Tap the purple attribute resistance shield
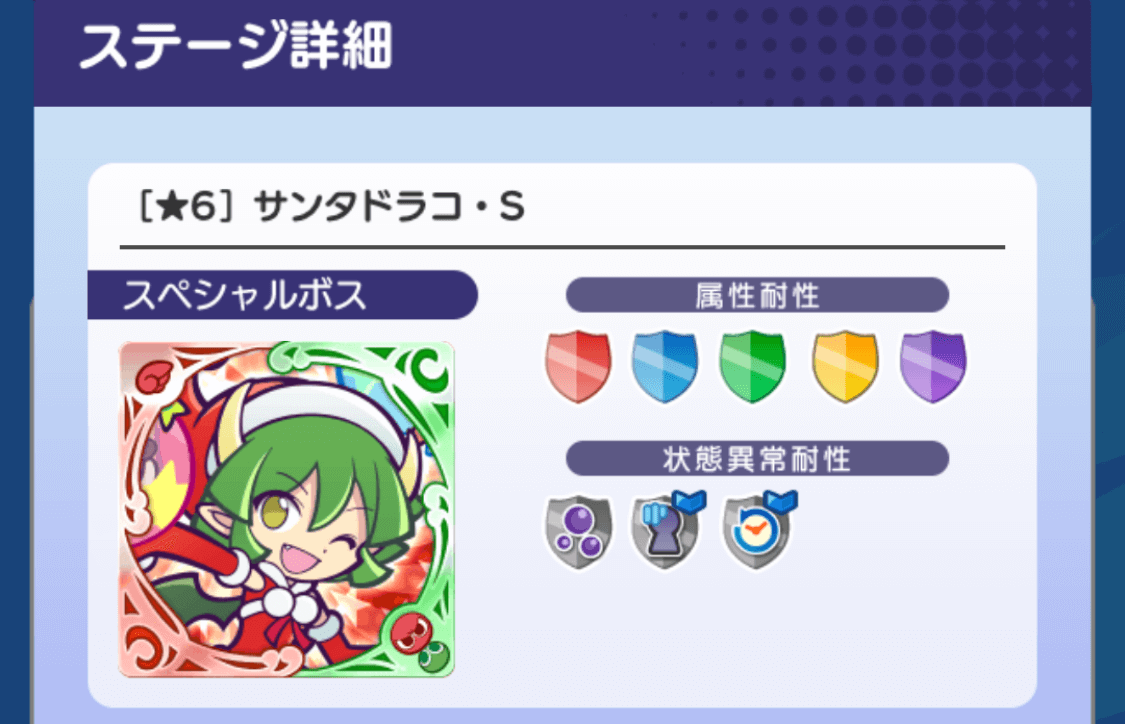The width and height of the screenshot is (1125, 724). coord(933,367)
